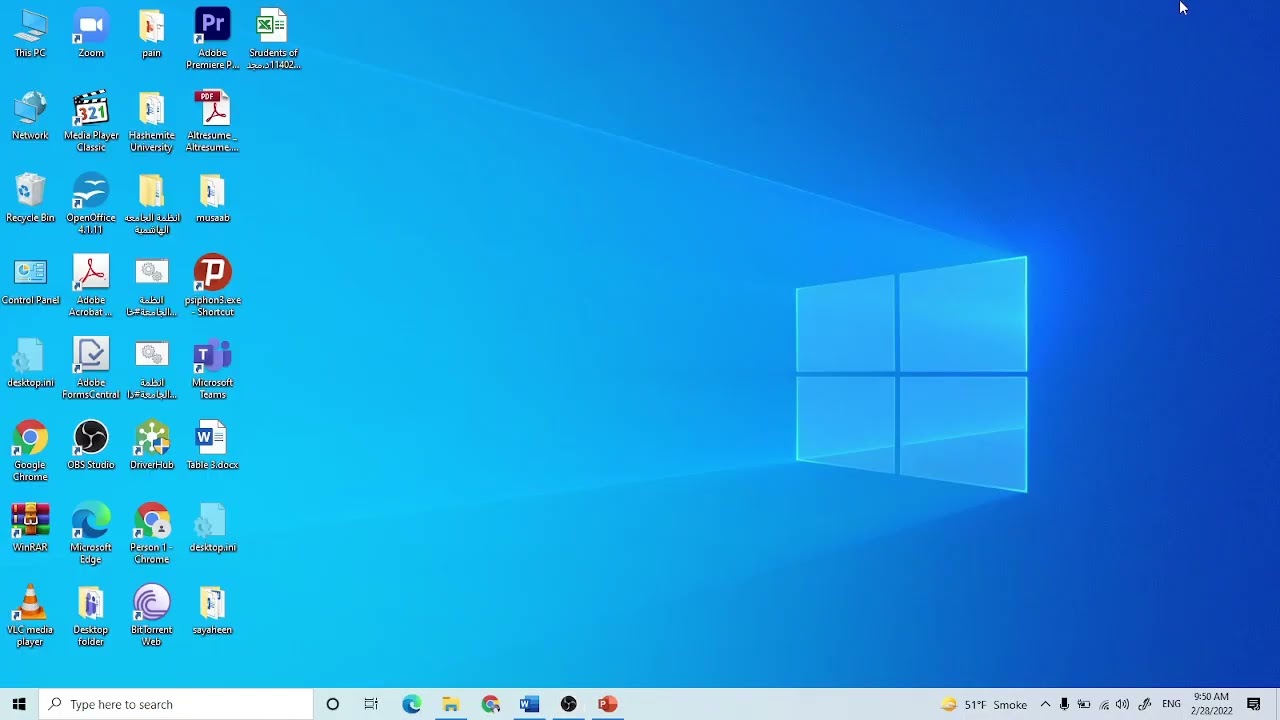Select desktop.ini file beside Adobe FormsCentral
1280x720 pixels.
point(30,363)
